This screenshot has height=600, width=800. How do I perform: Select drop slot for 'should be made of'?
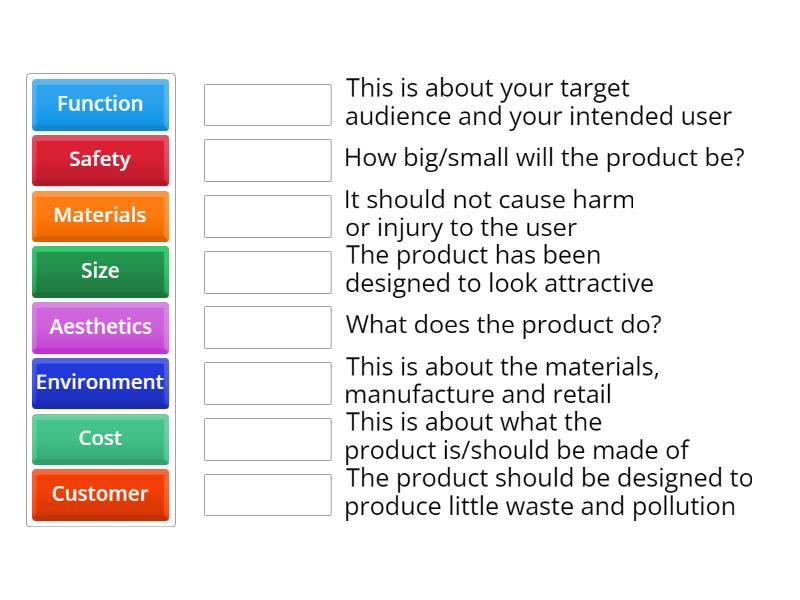point(267,439)
